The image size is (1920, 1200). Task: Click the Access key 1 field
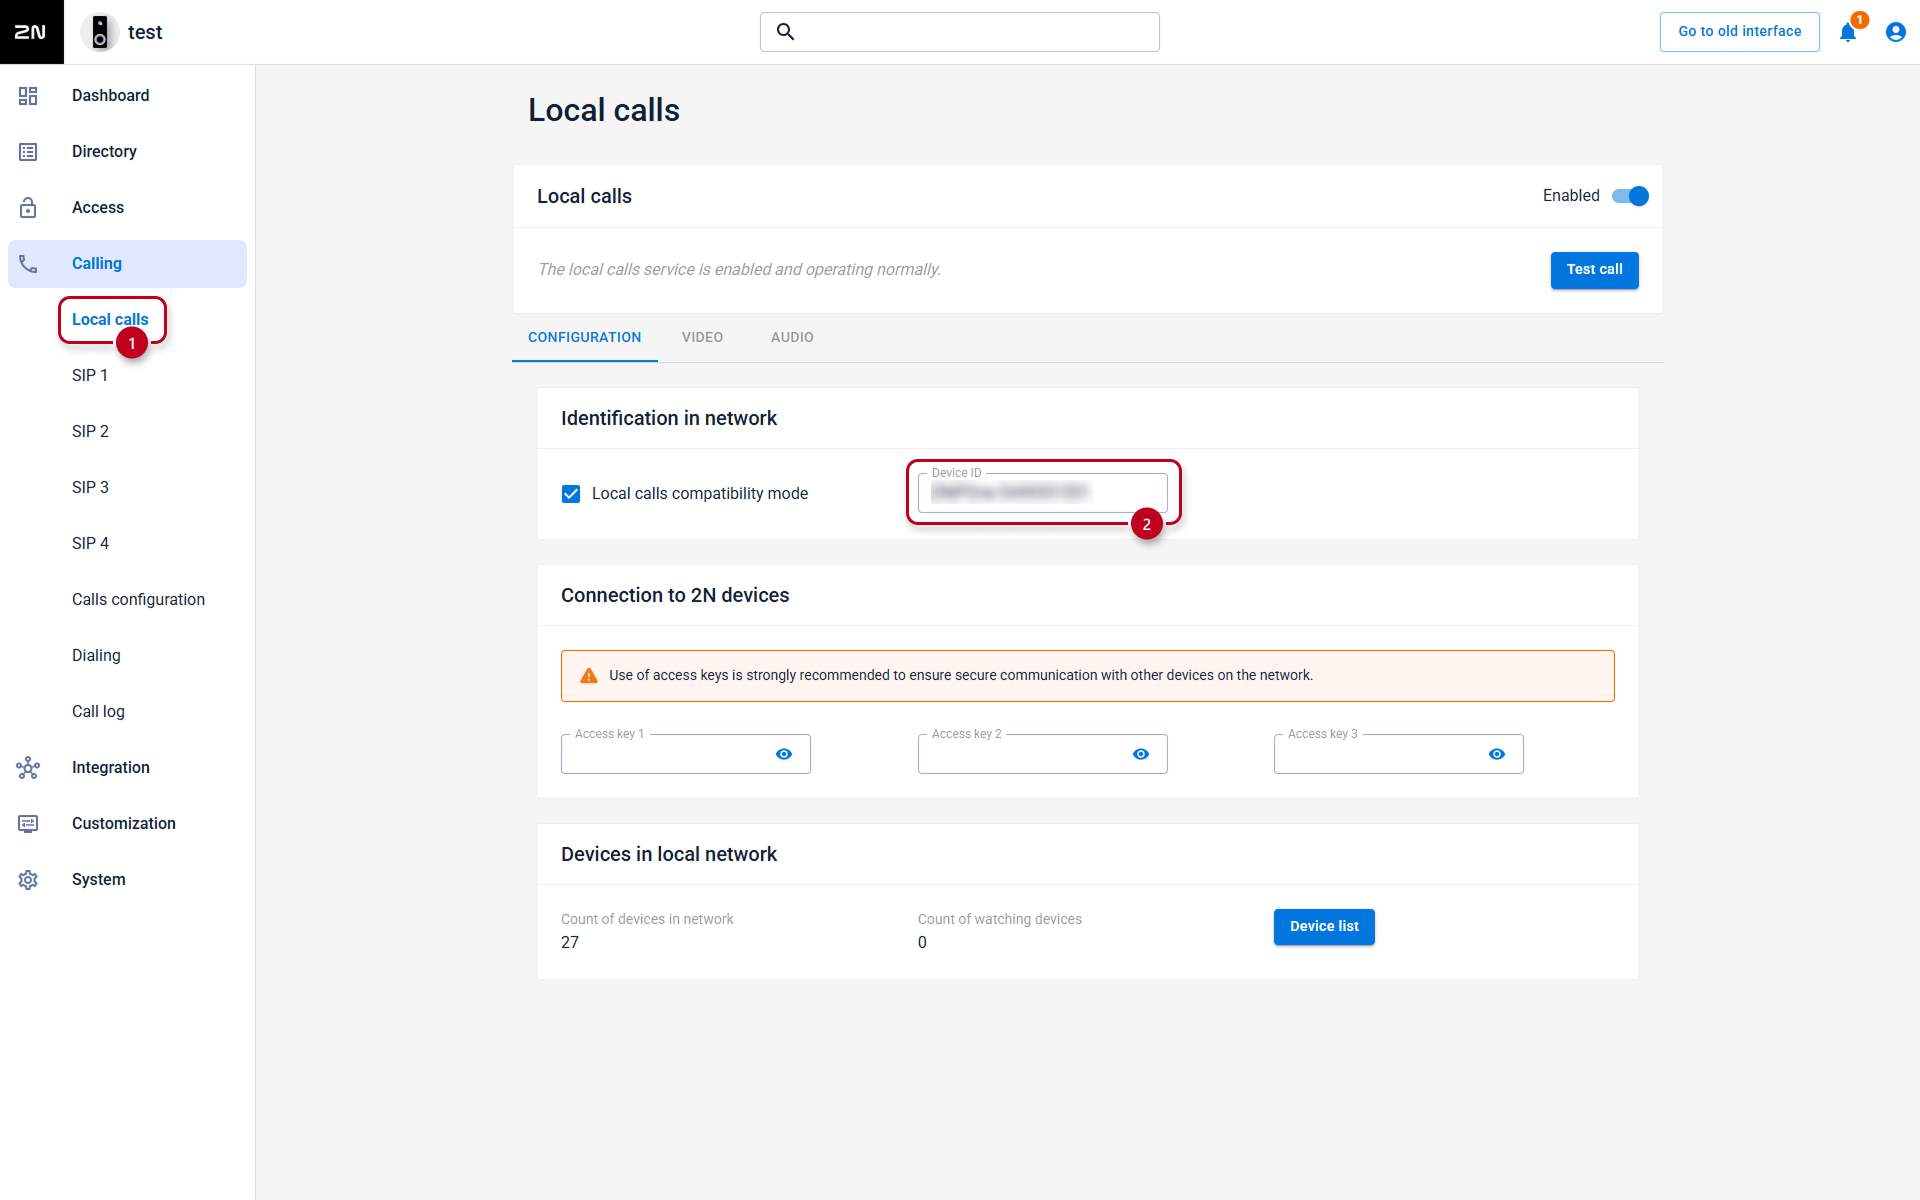(686, 754)
